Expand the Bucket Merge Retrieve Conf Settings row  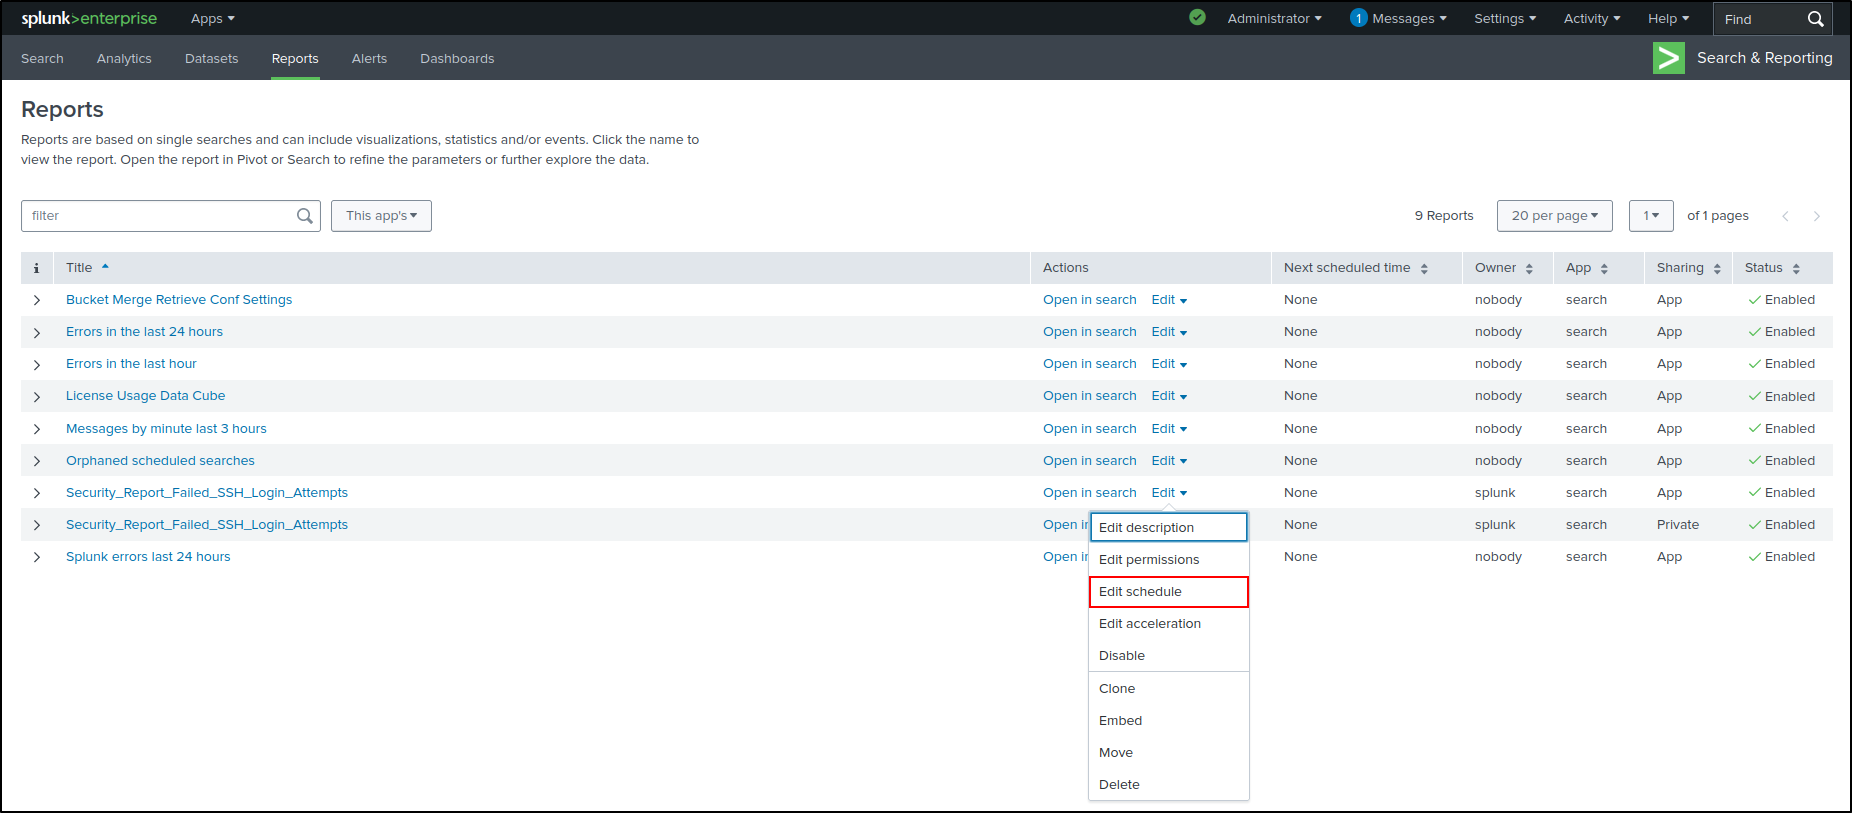tap(37, 300)
